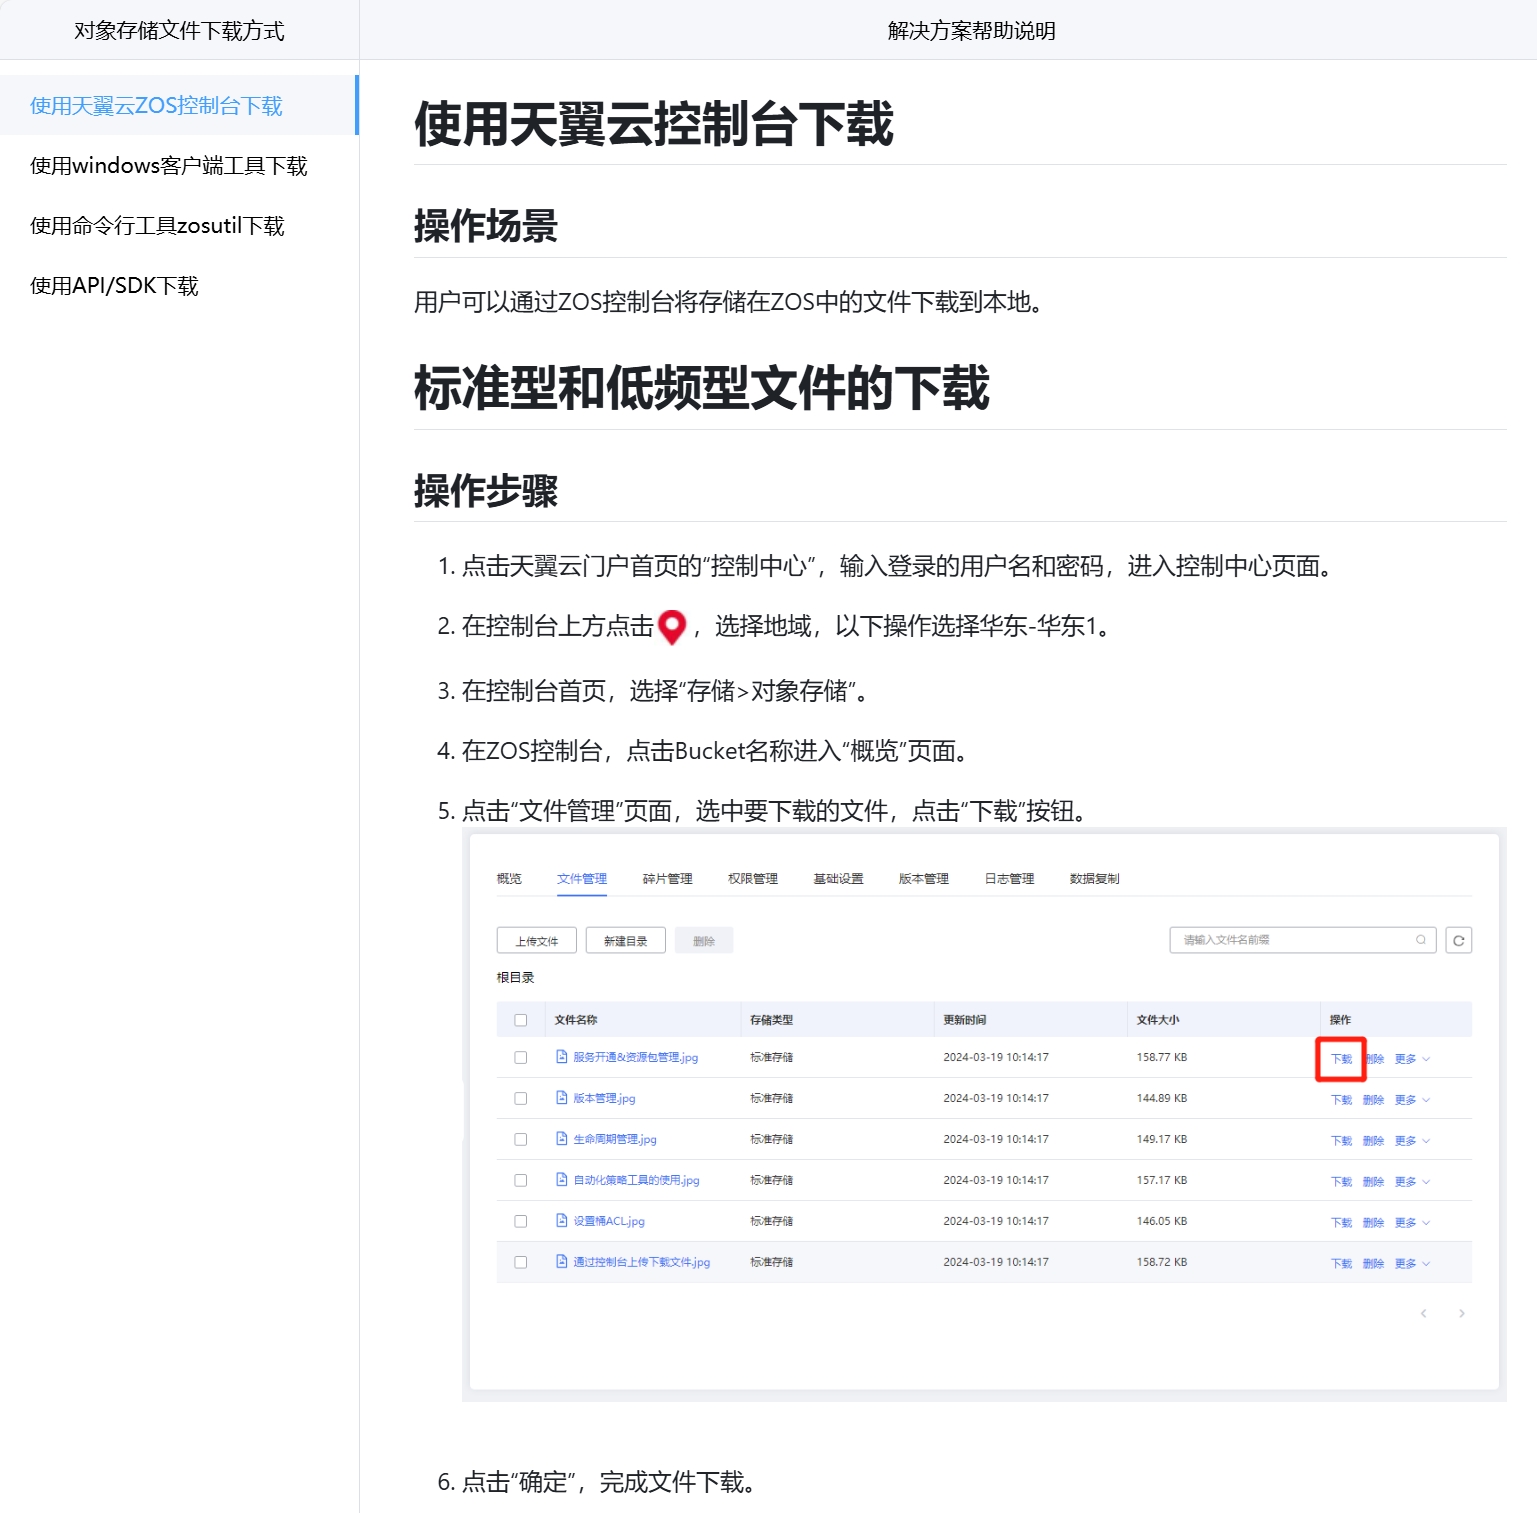The height and width of the screenshot is (1513, 1537).
Task: Click 下载 for 通过控制台上传下载文件.jpg
Action: tap(1341, 1264)
